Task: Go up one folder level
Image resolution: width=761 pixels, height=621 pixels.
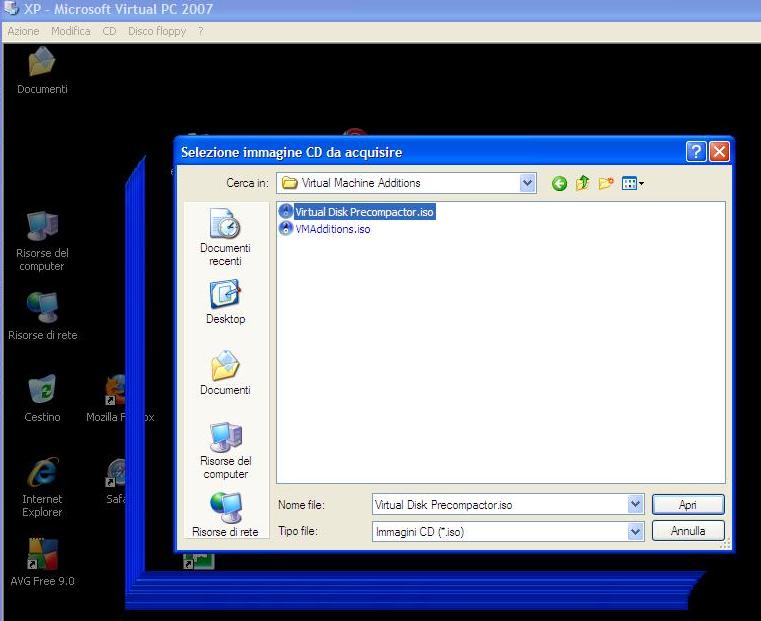Action: (582, 183)
